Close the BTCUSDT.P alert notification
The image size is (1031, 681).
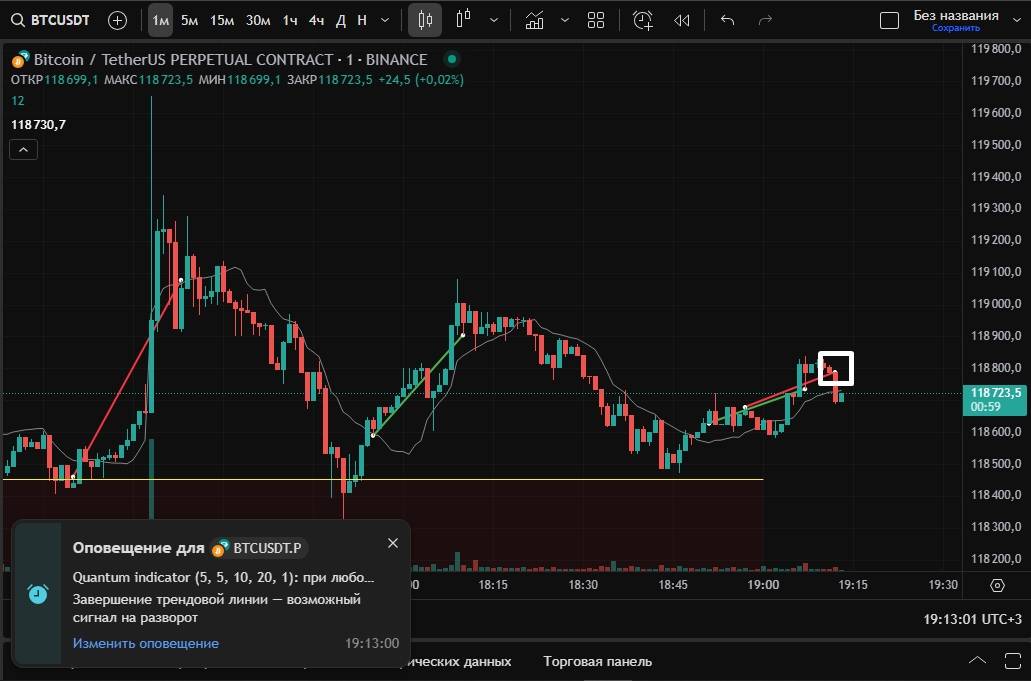(x=393, y=543)
